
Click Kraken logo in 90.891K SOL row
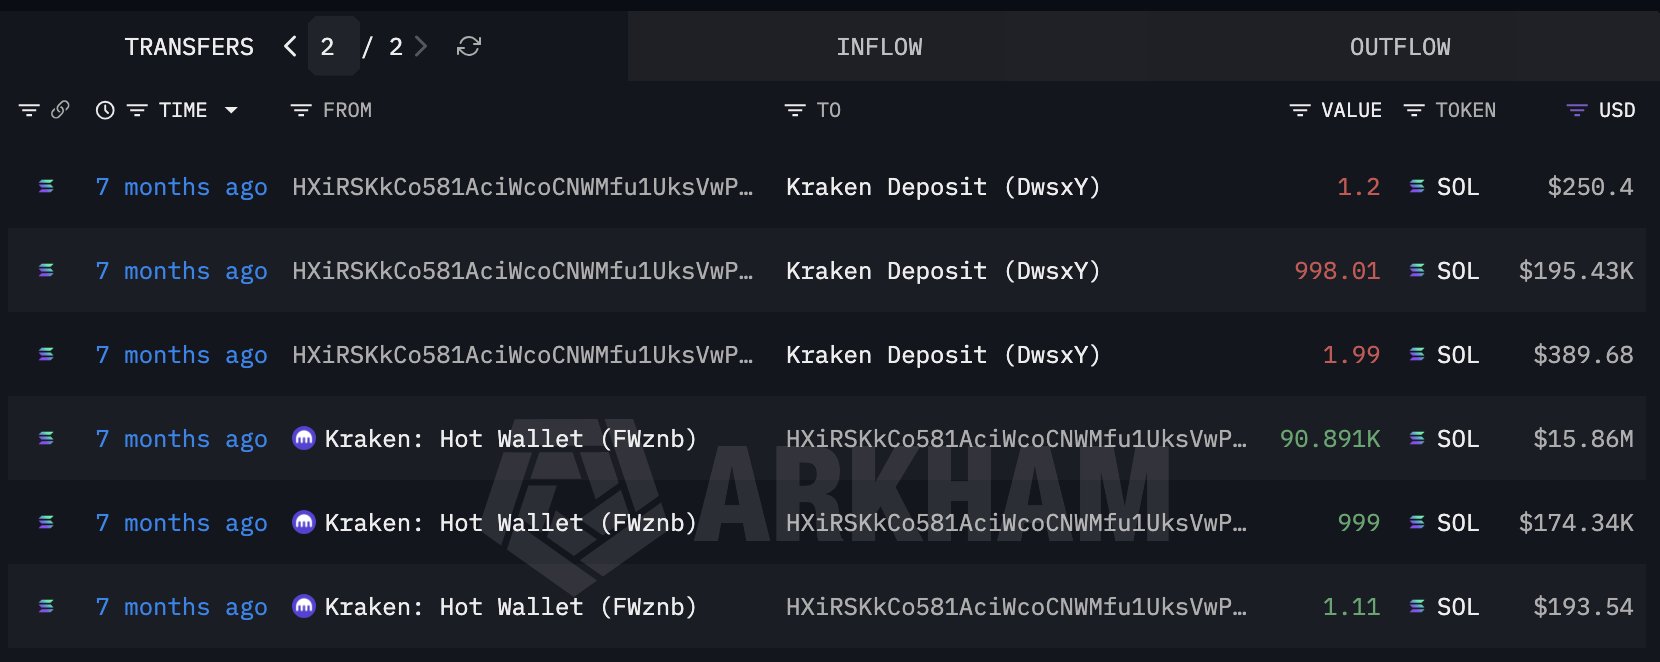(x=304, y=439)
